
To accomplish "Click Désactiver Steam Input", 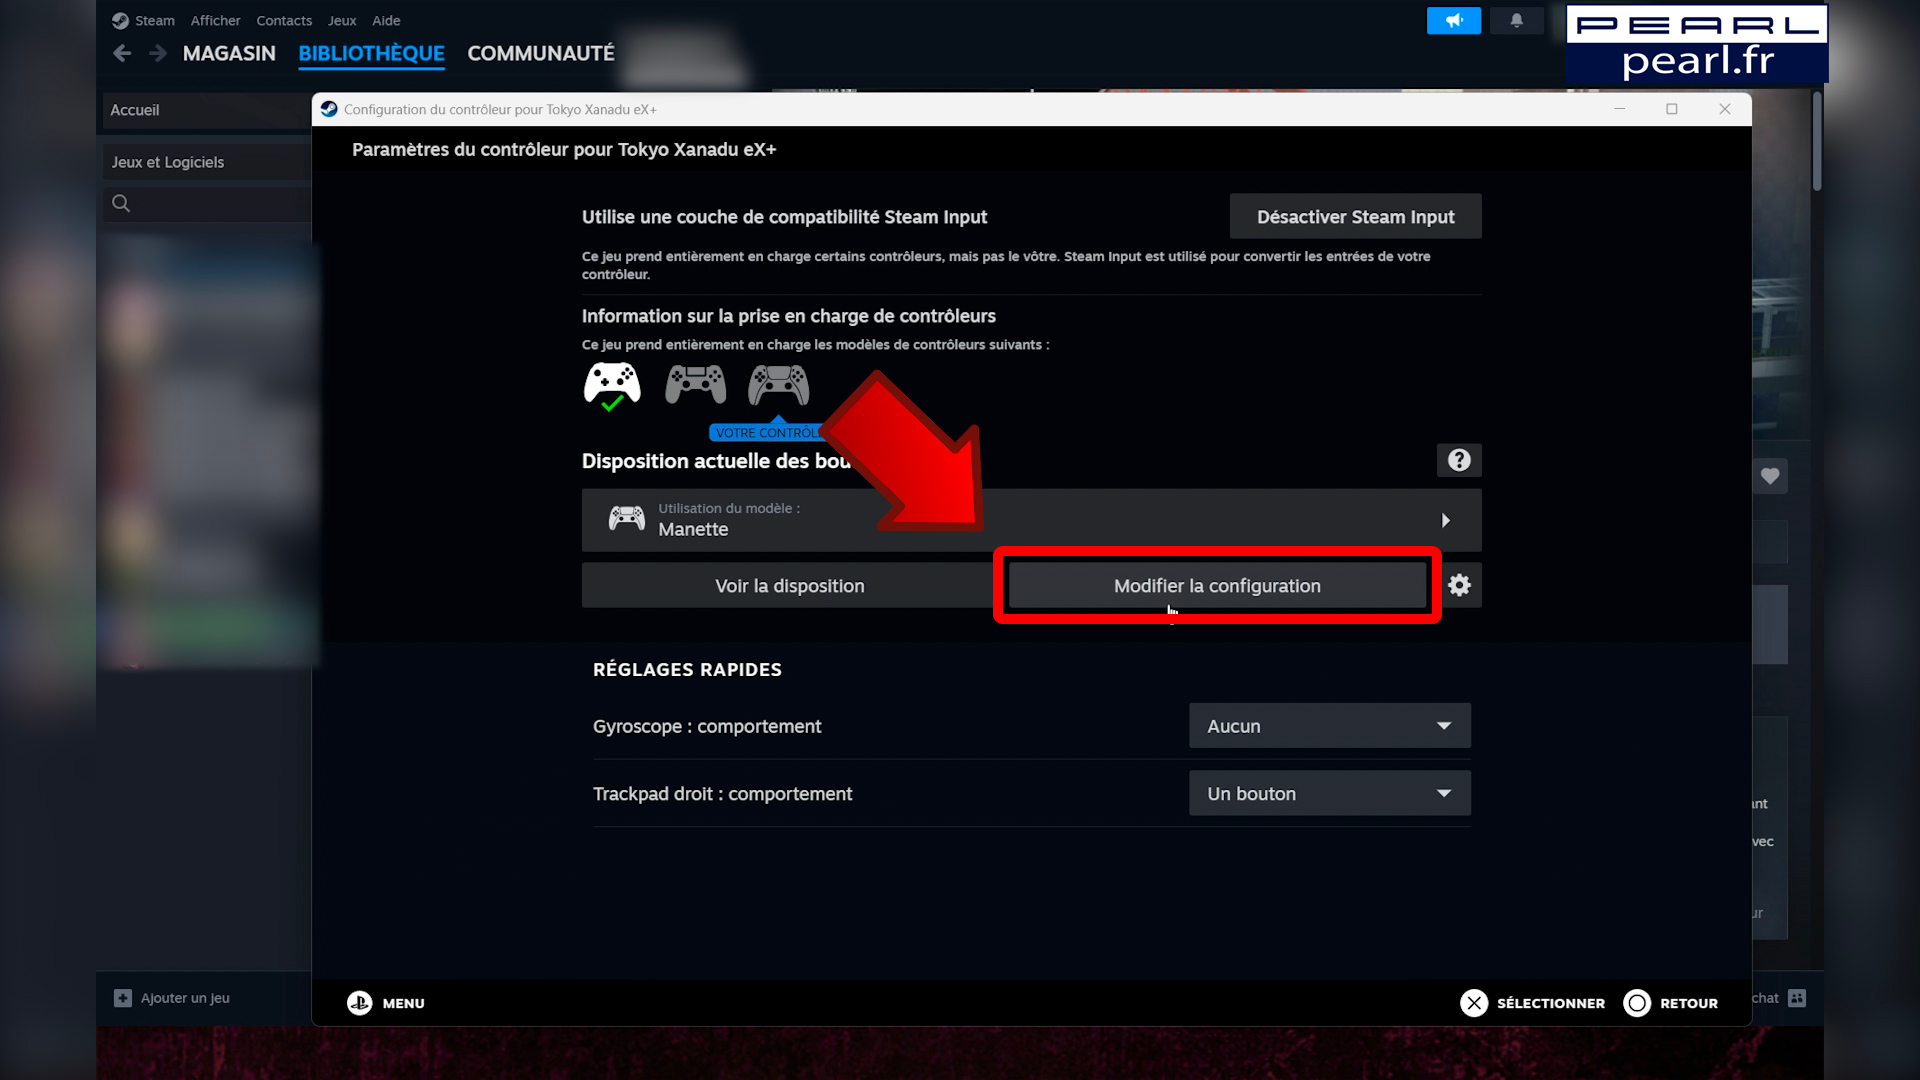I will click(x=1354, y=216).
